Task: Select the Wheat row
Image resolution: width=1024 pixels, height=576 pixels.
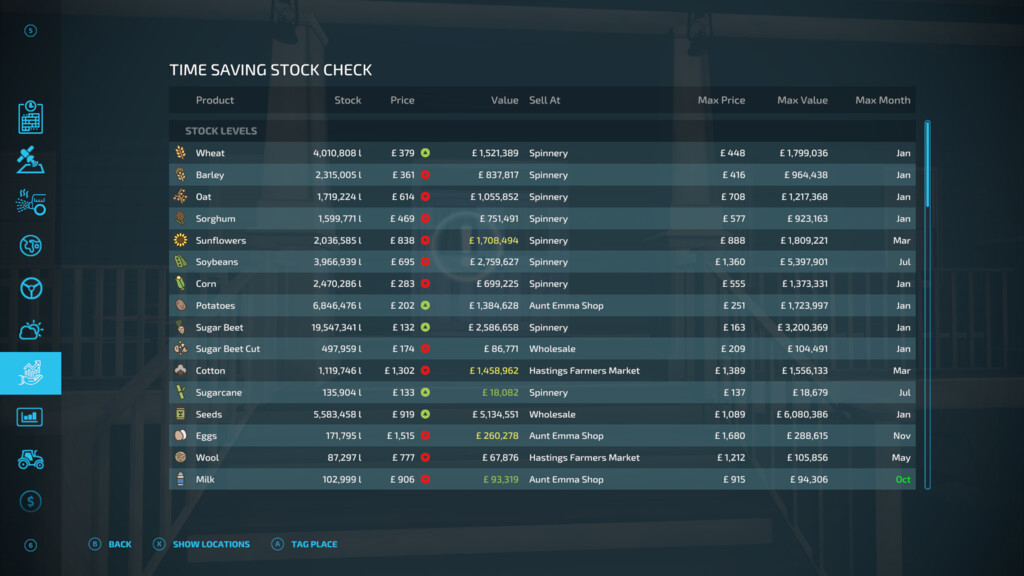Action: pyautogui.click(x=543, y=153)
